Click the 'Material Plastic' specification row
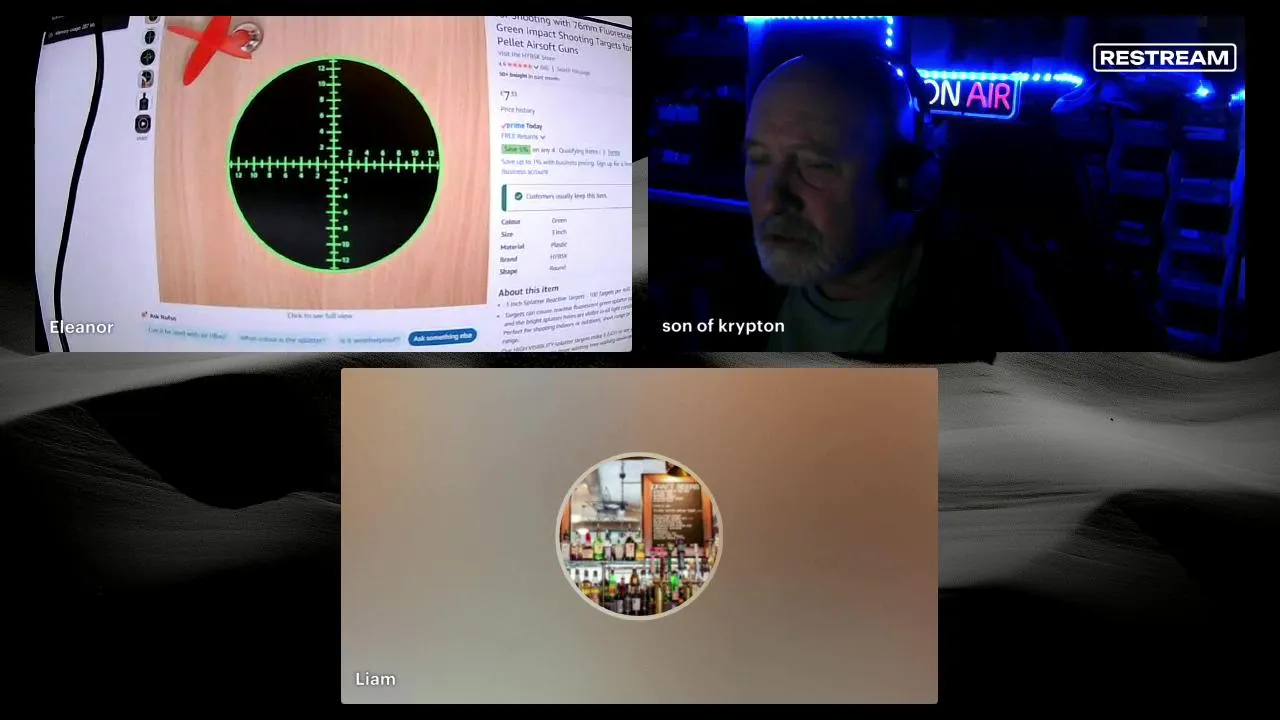Image resolution: width=1280 pixels, height=720 pixels. (x=534, y=246)
